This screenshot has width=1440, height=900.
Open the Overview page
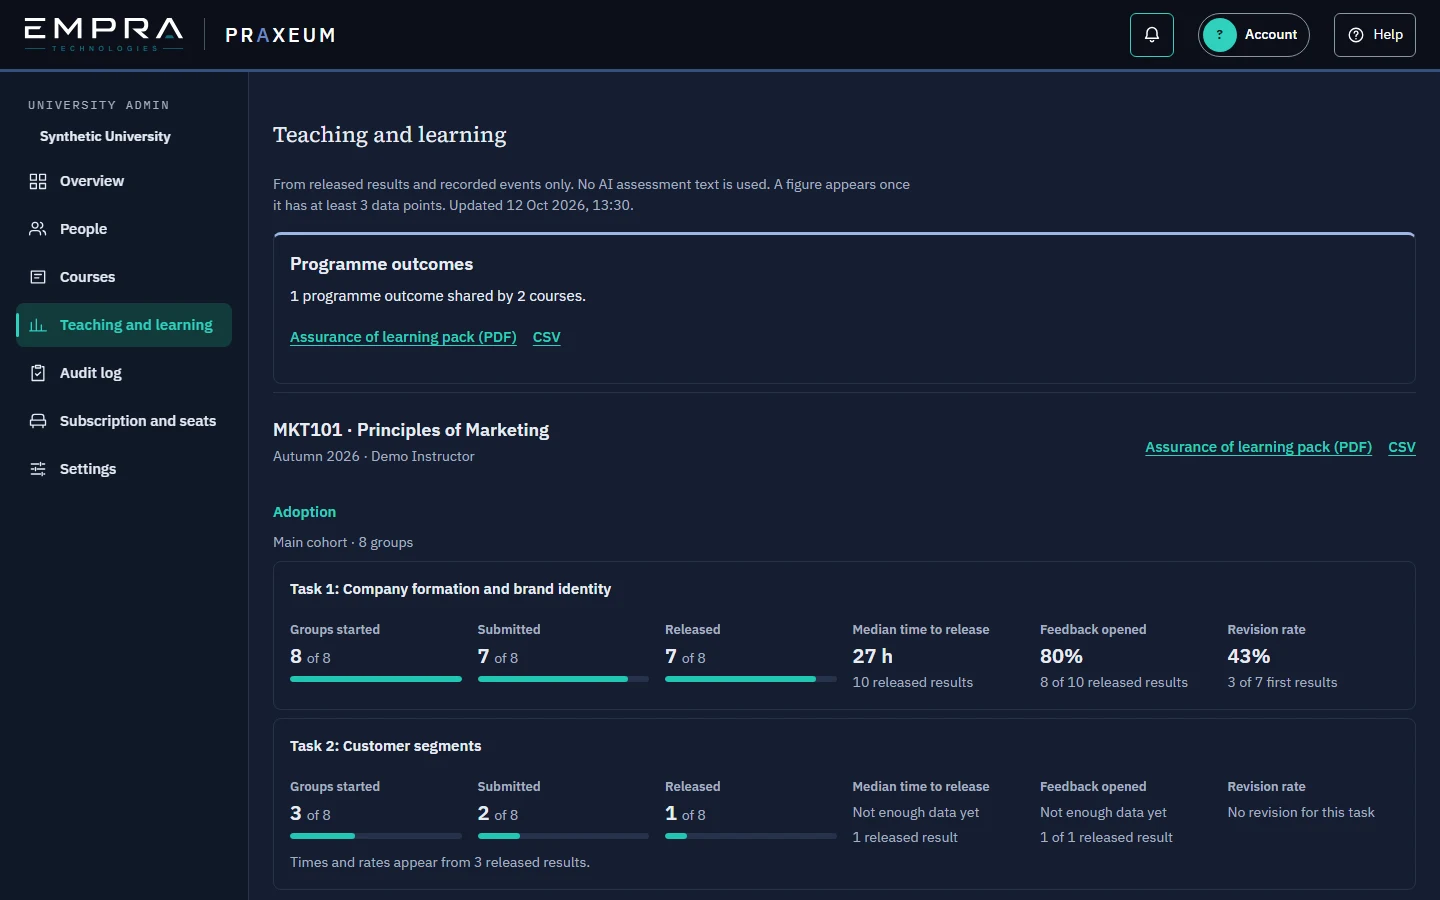coord(124,181)
